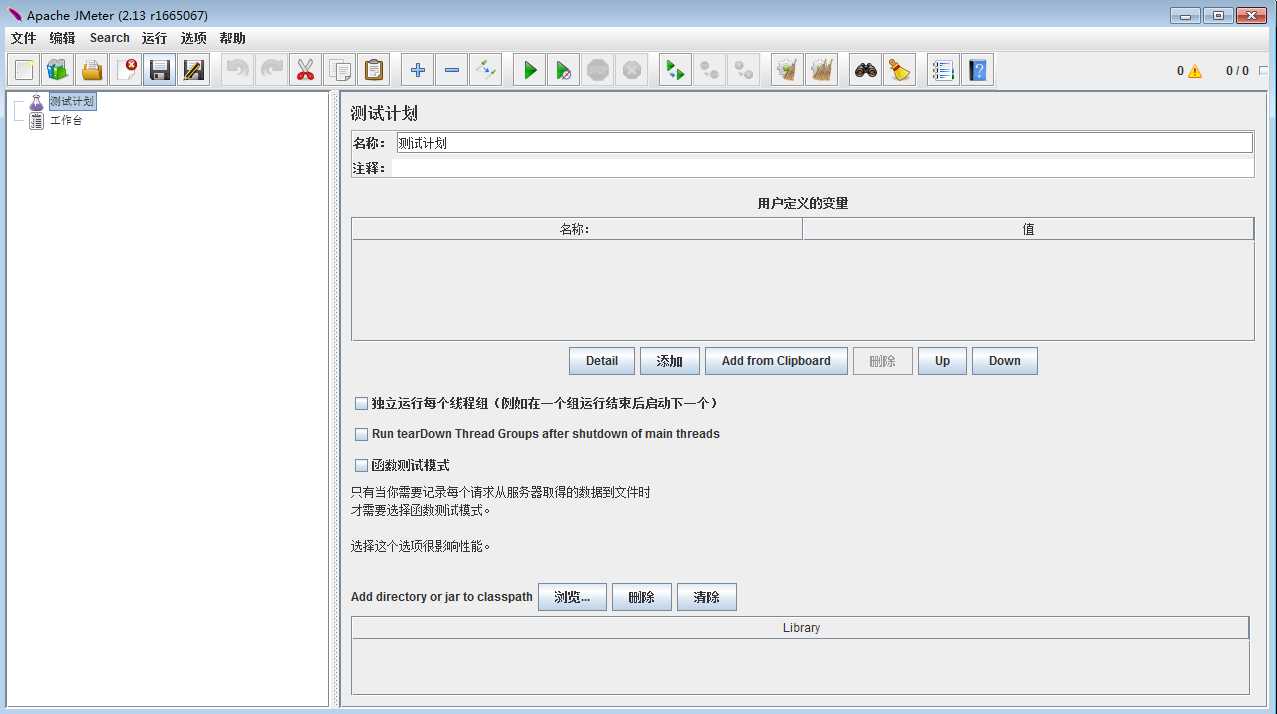This screenshot has height=714, width=1277.
Task: Click the Undo arrow icon
Action: pos(238,70)
